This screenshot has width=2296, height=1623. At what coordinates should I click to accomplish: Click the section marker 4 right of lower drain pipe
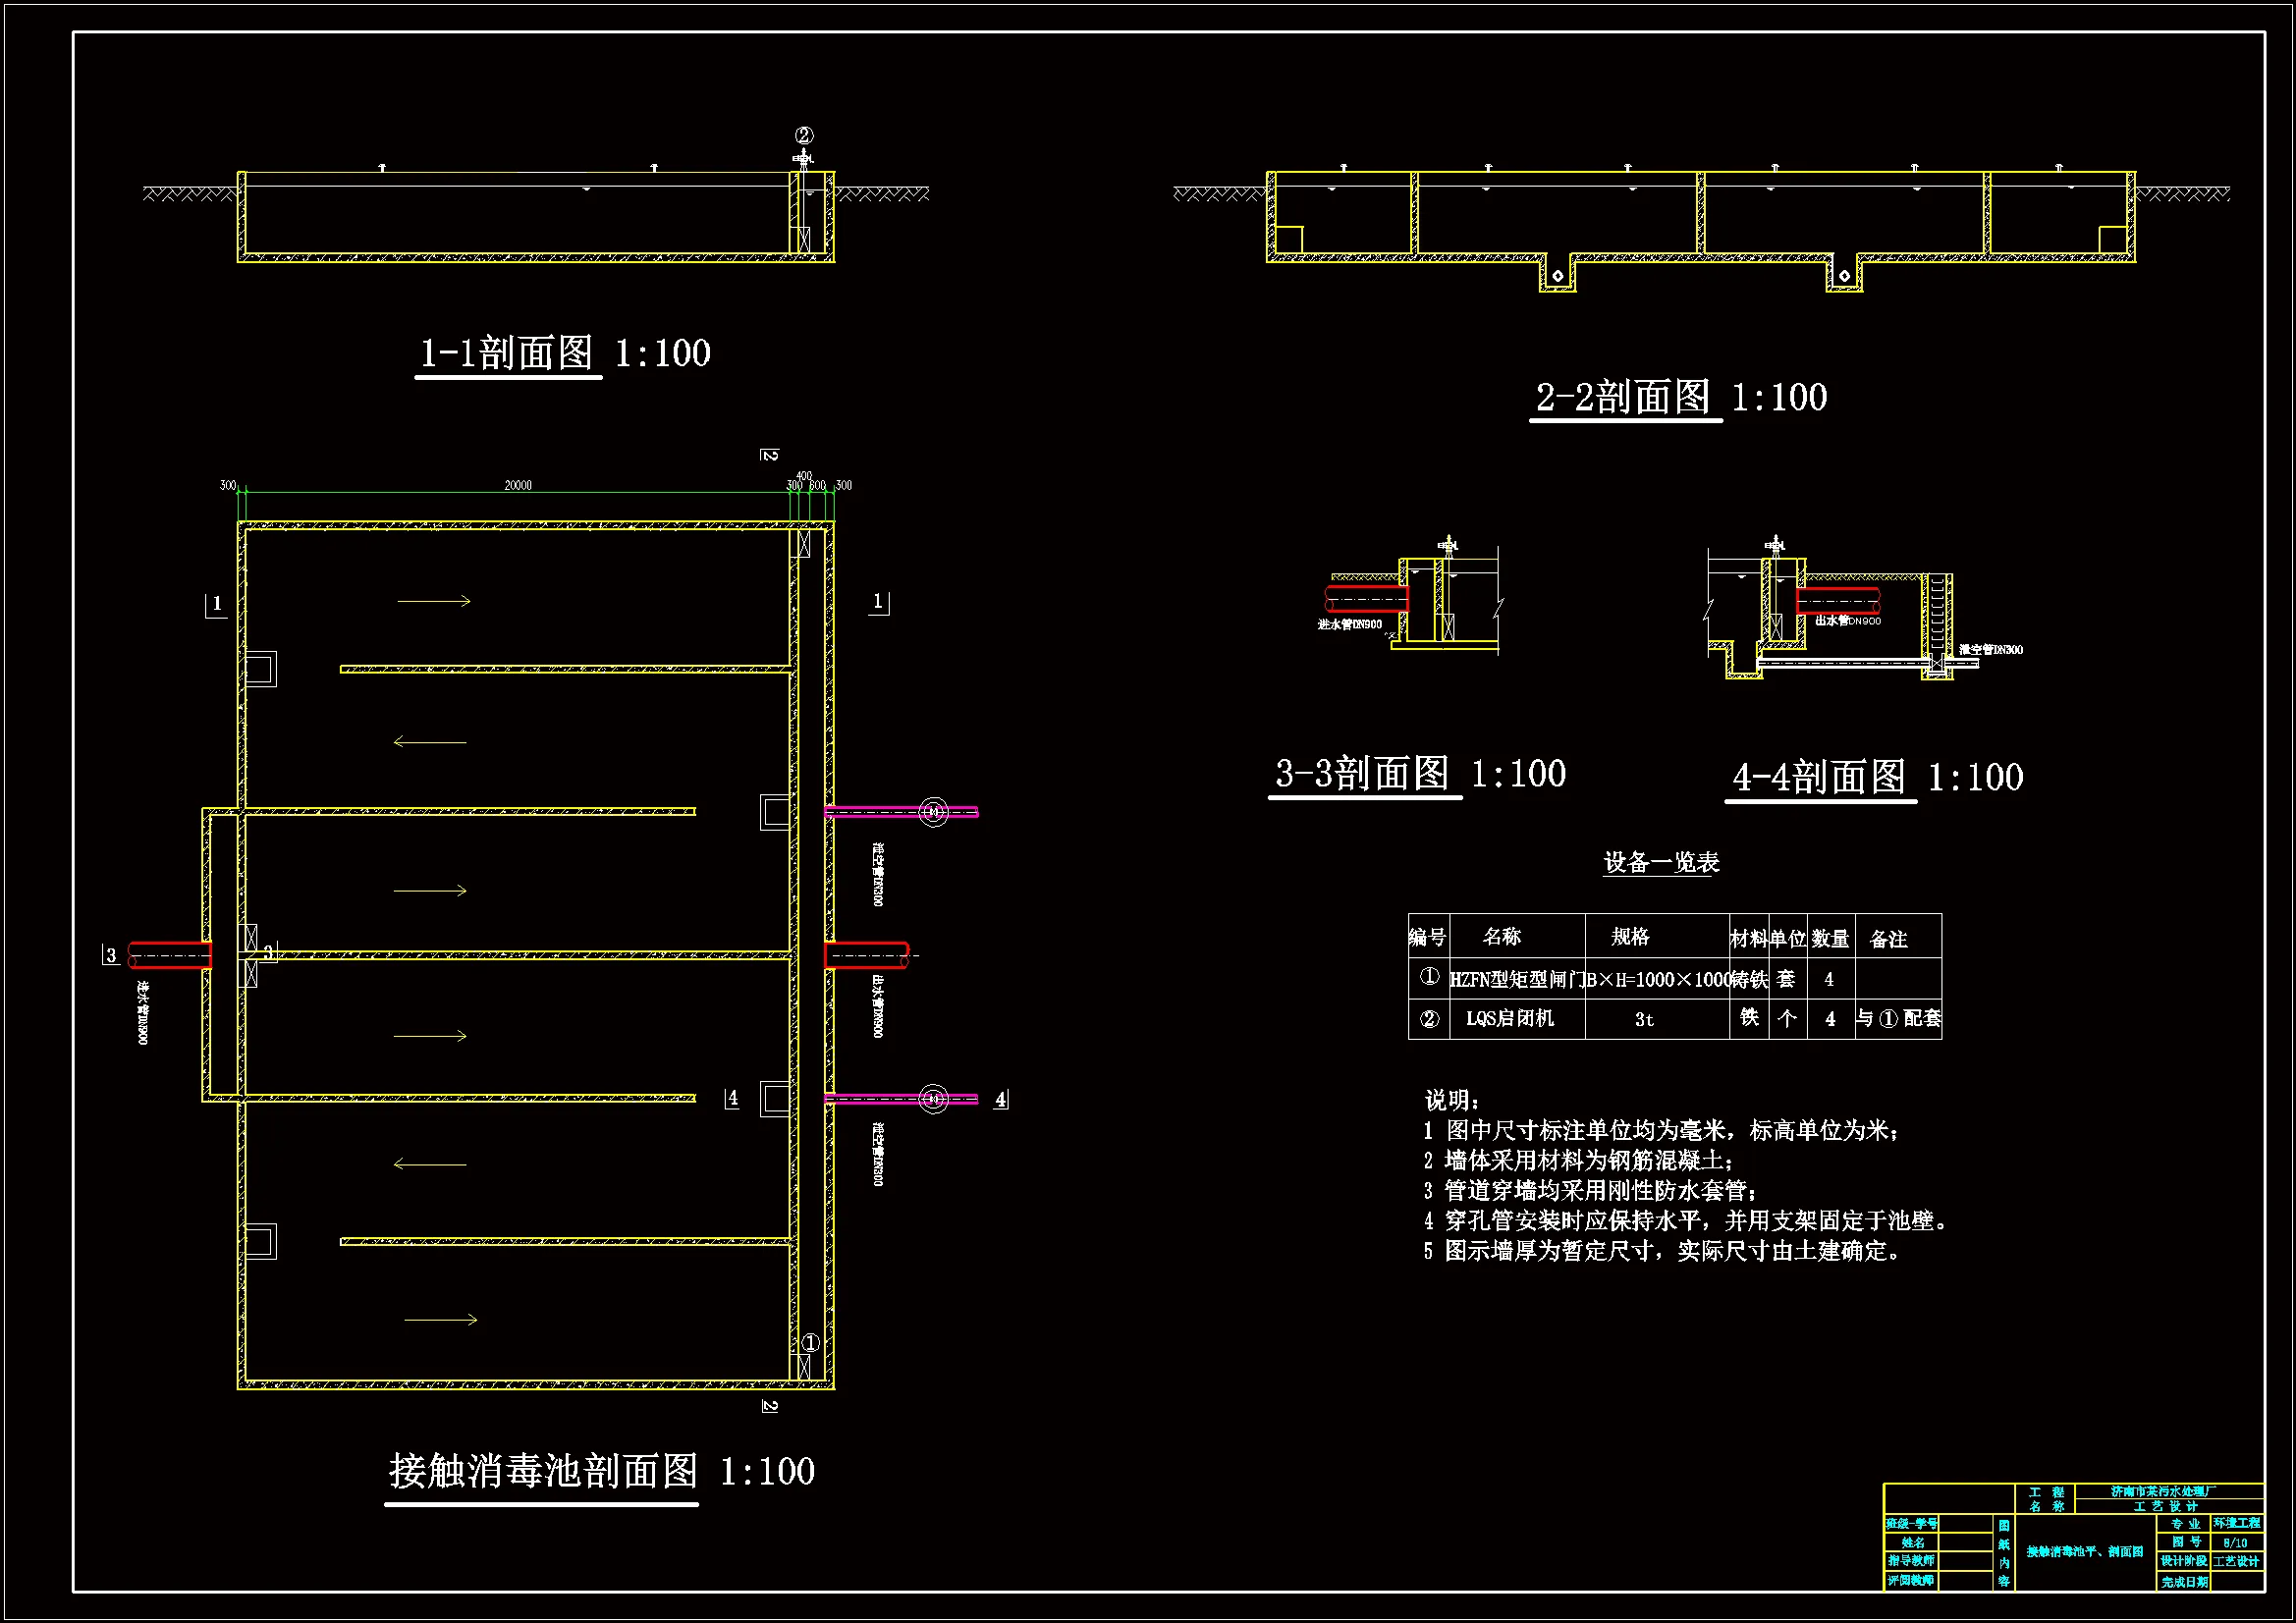coord(1001,1099)
